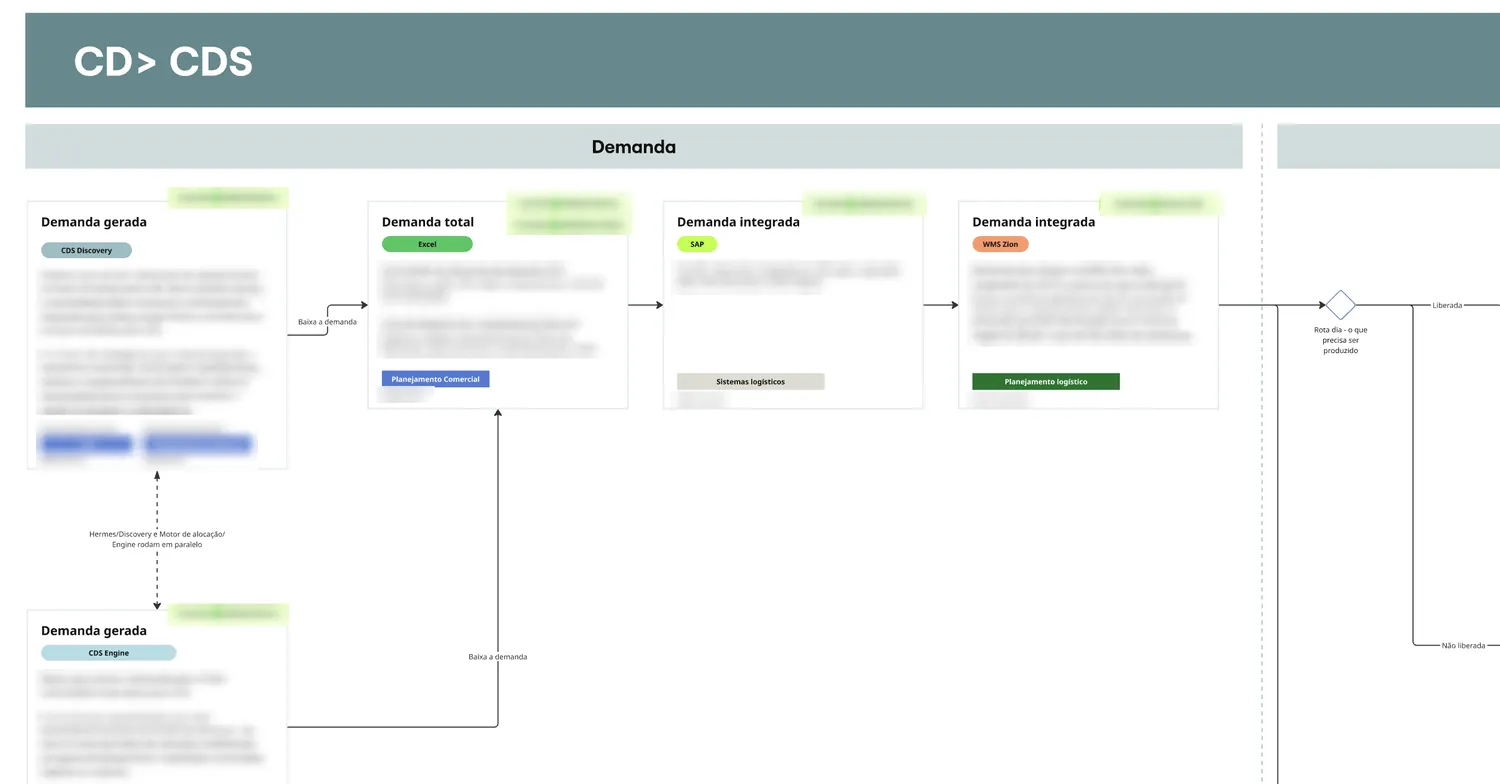This screenshot has height=784, width=1500.
Task: Click "Baixa a demanda" label beside CDS Discovery card
Action: 327,322
